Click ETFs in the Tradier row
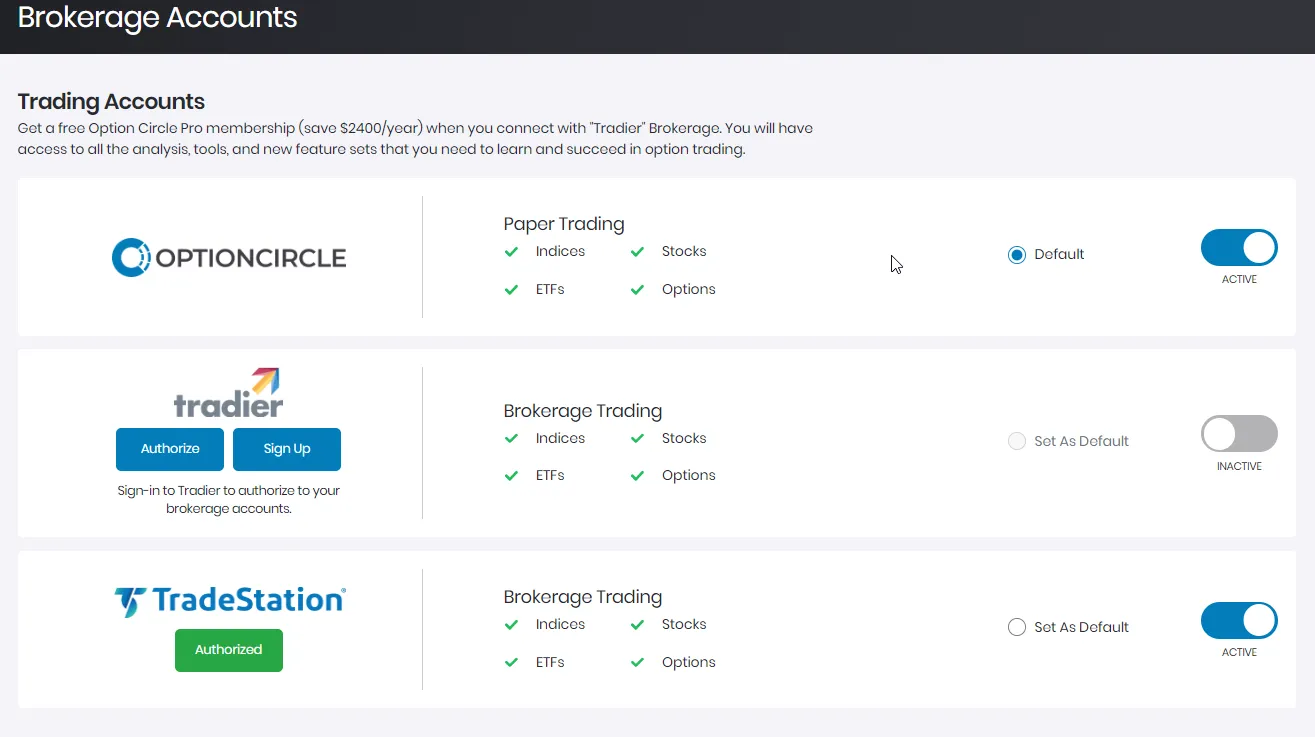 [550, 476]
